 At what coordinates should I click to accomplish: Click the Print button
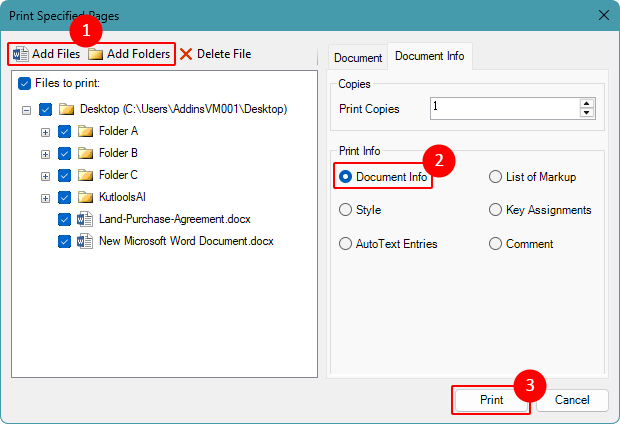[x=491, y=400]
